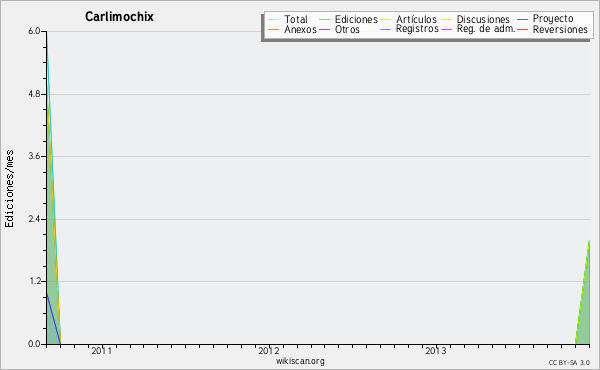Click the blue Registros line near chart origin

[53, 318]
